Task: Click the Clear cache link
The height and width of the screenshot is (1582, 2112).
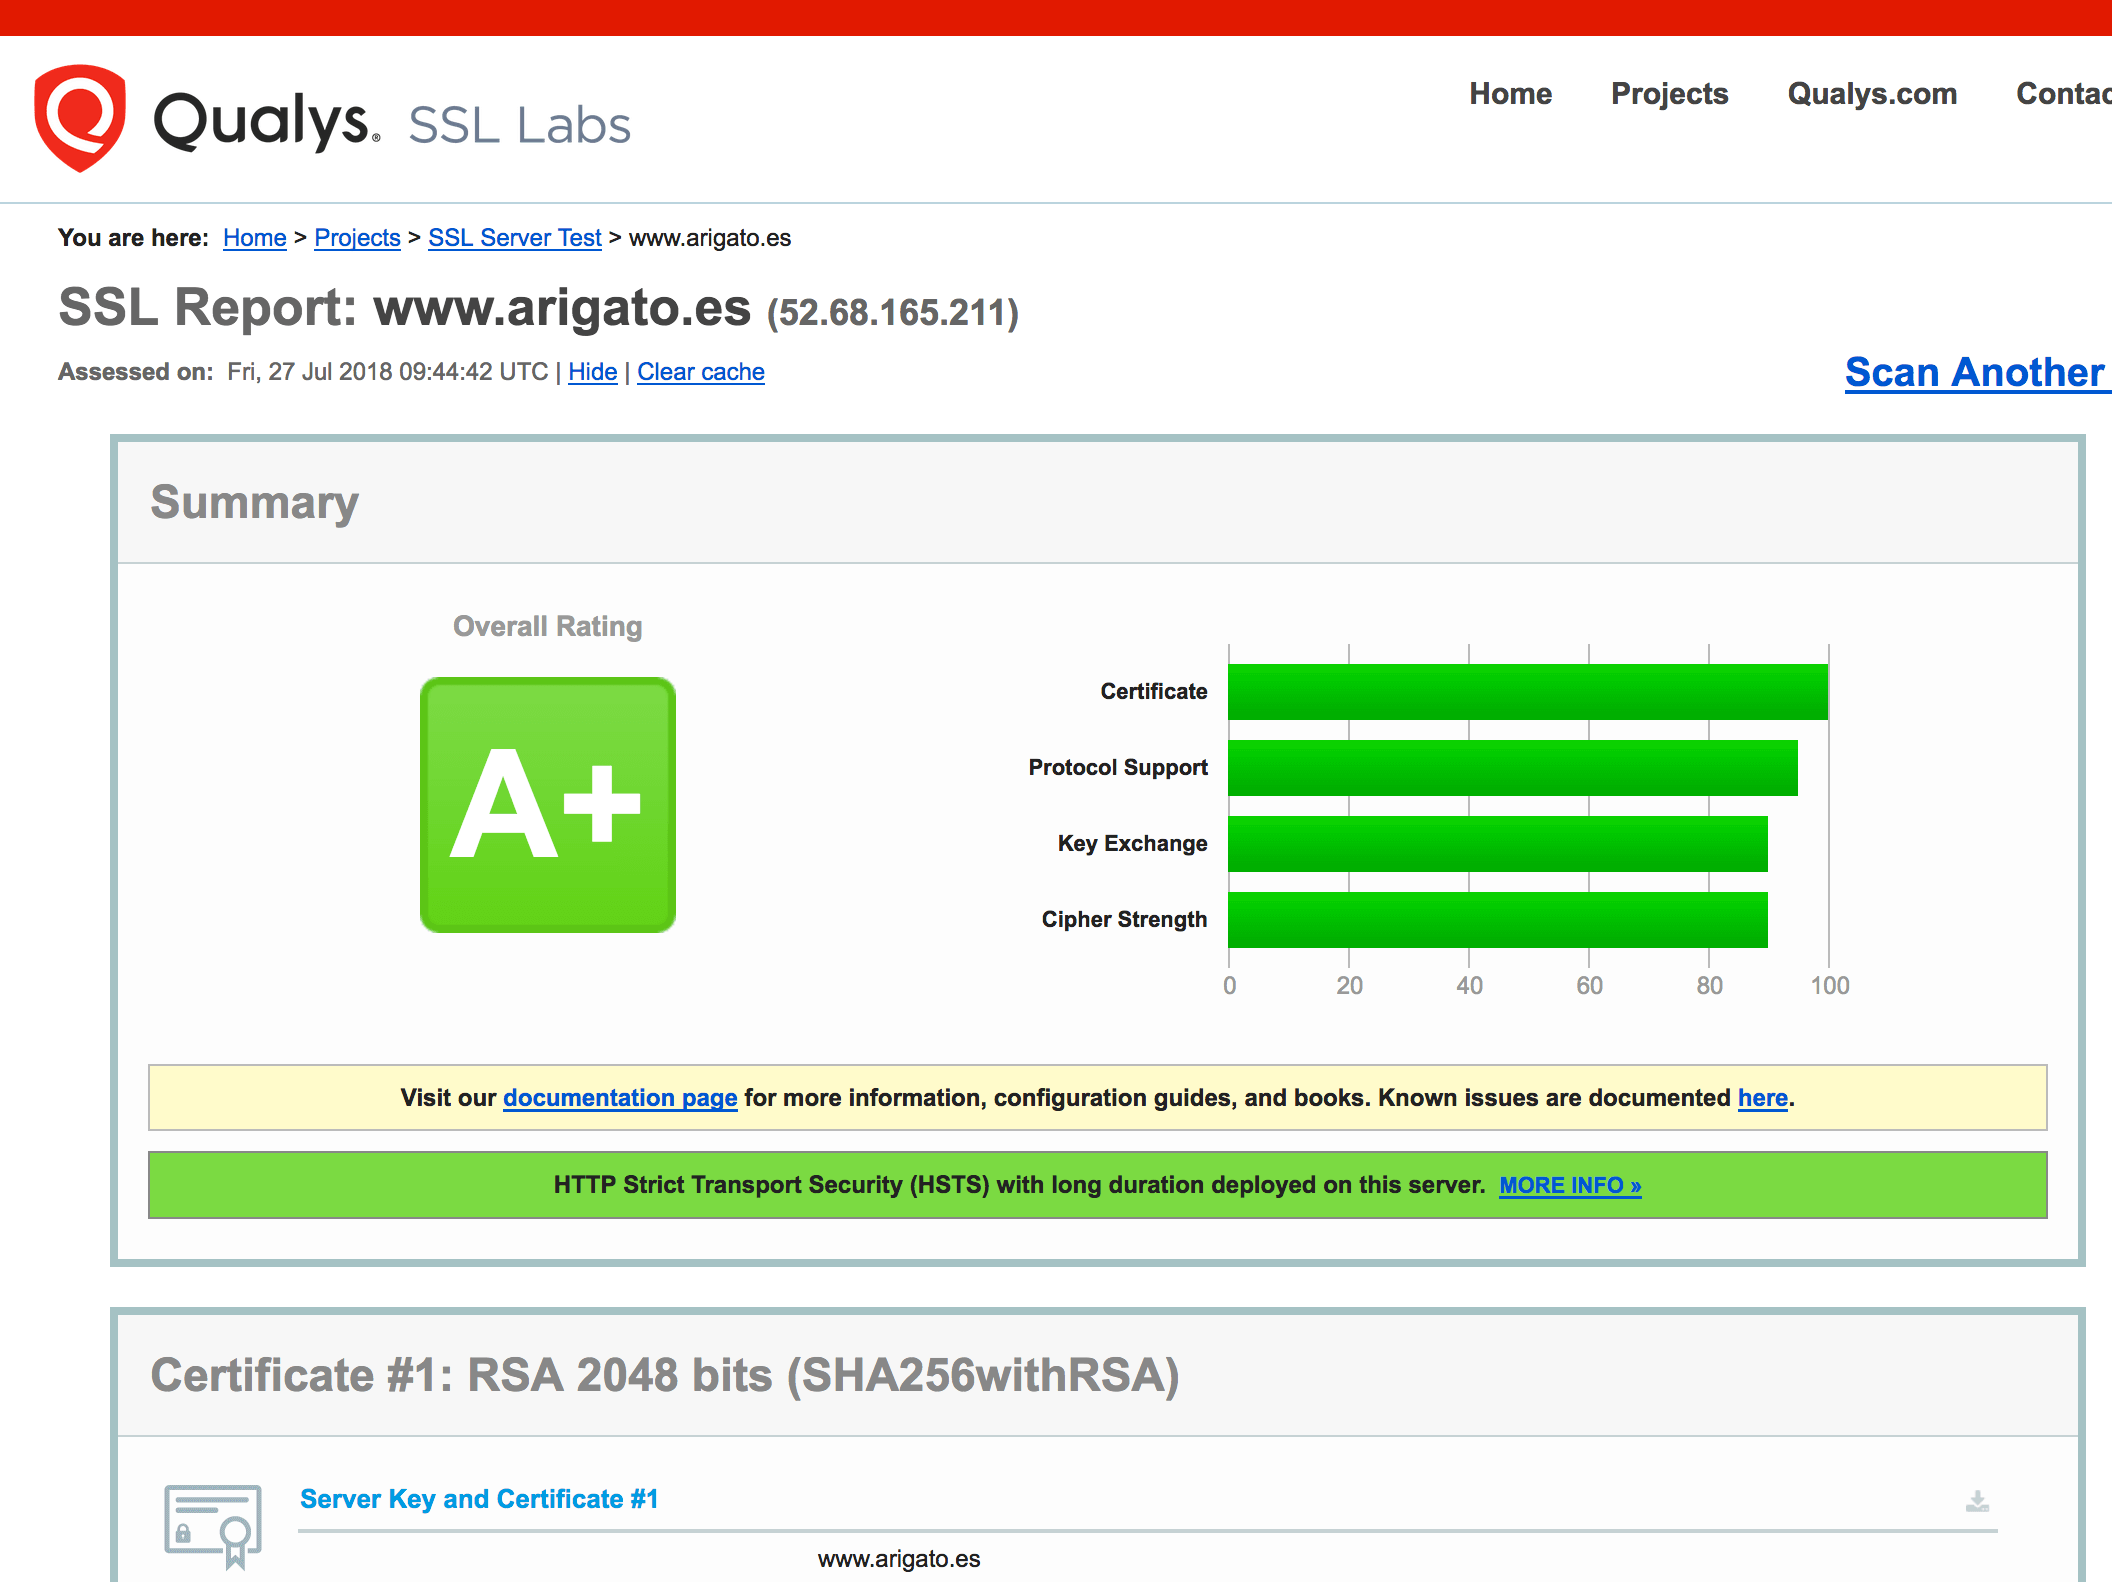Action: pos(700,372)
